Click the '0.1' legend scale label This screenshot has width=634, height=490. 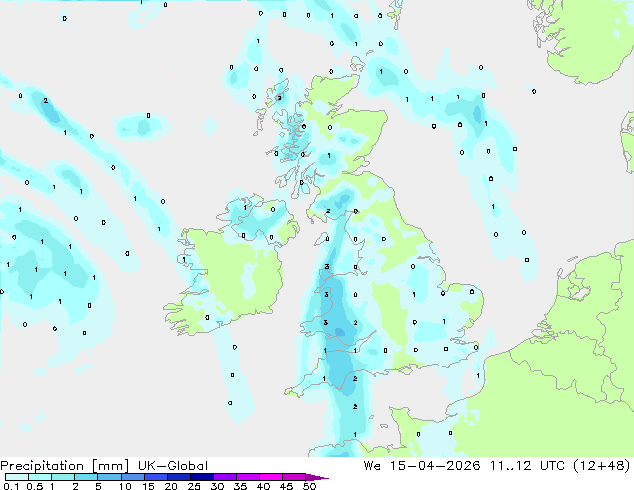coord(11,486)
